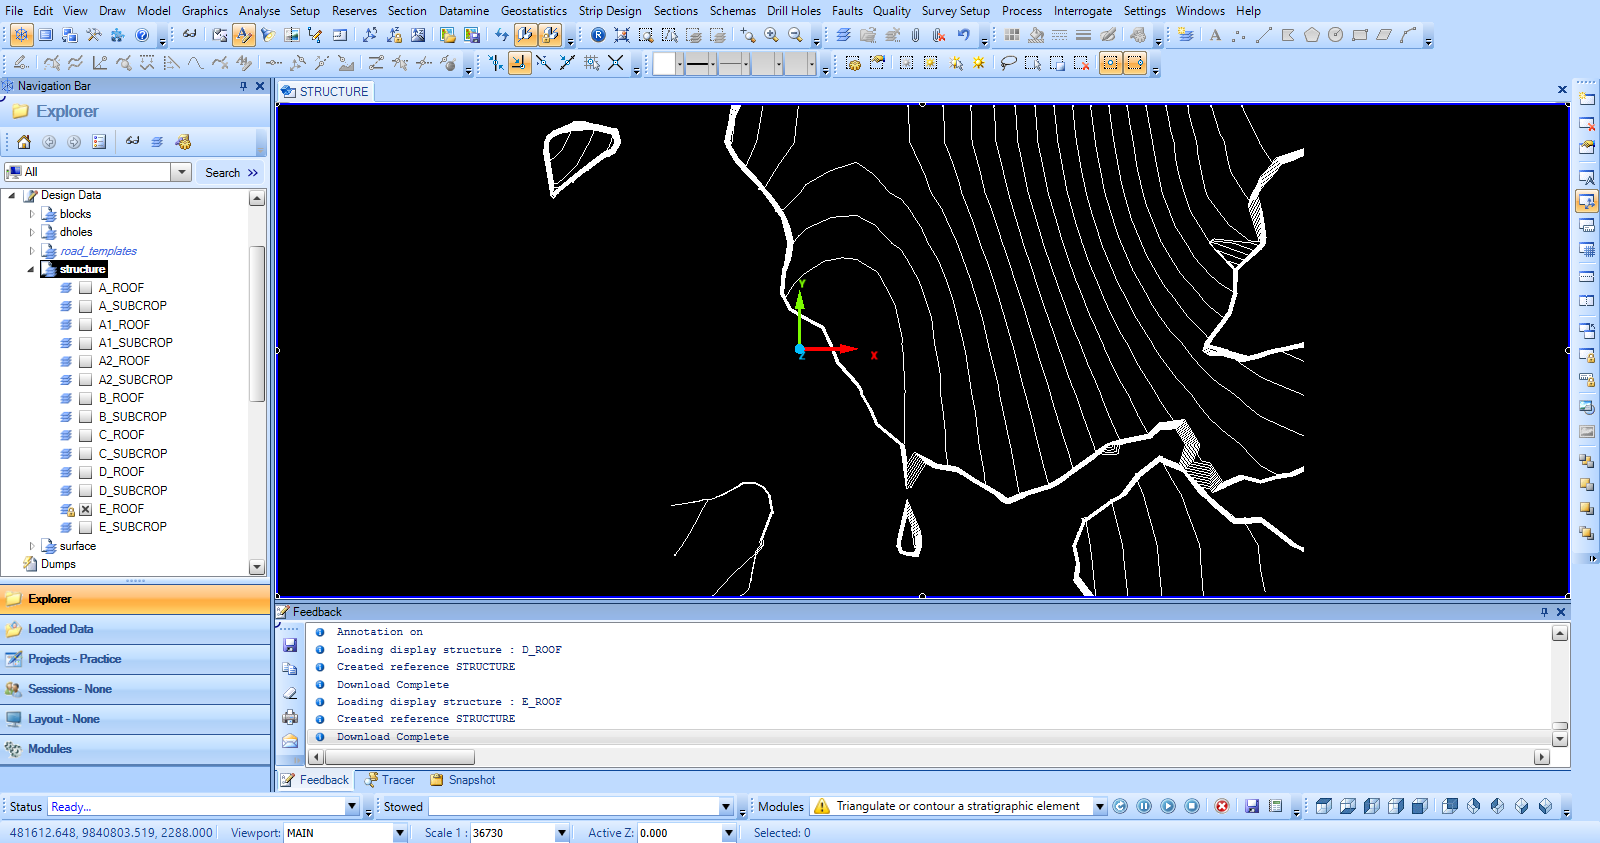Switch to the Tracer tab

click(390, 780)
